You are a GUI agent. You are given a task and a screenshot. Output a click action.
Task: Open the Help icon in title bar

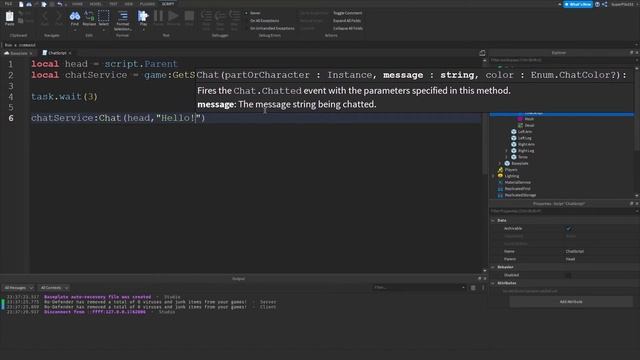click(597, 4)
